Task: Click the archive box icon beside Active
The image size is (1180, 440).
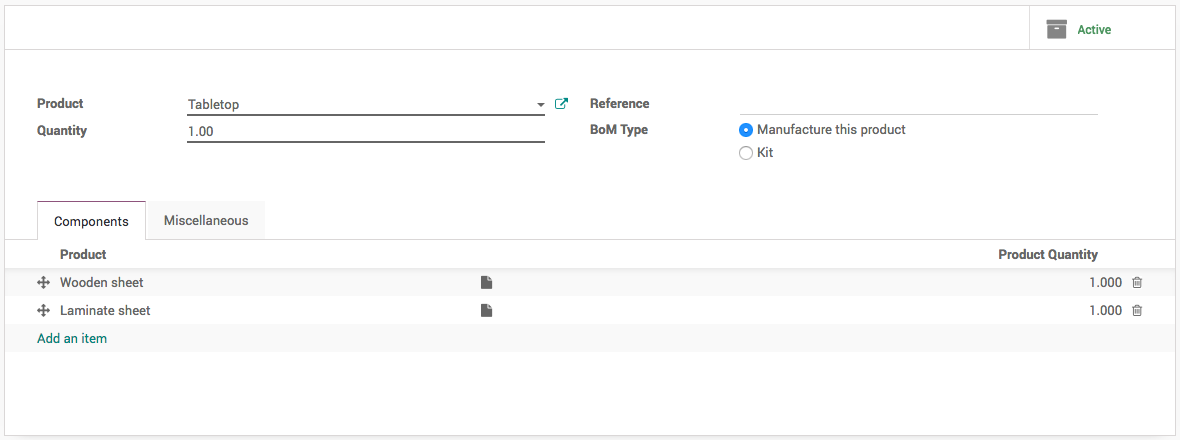Action: coord(1056,29)
